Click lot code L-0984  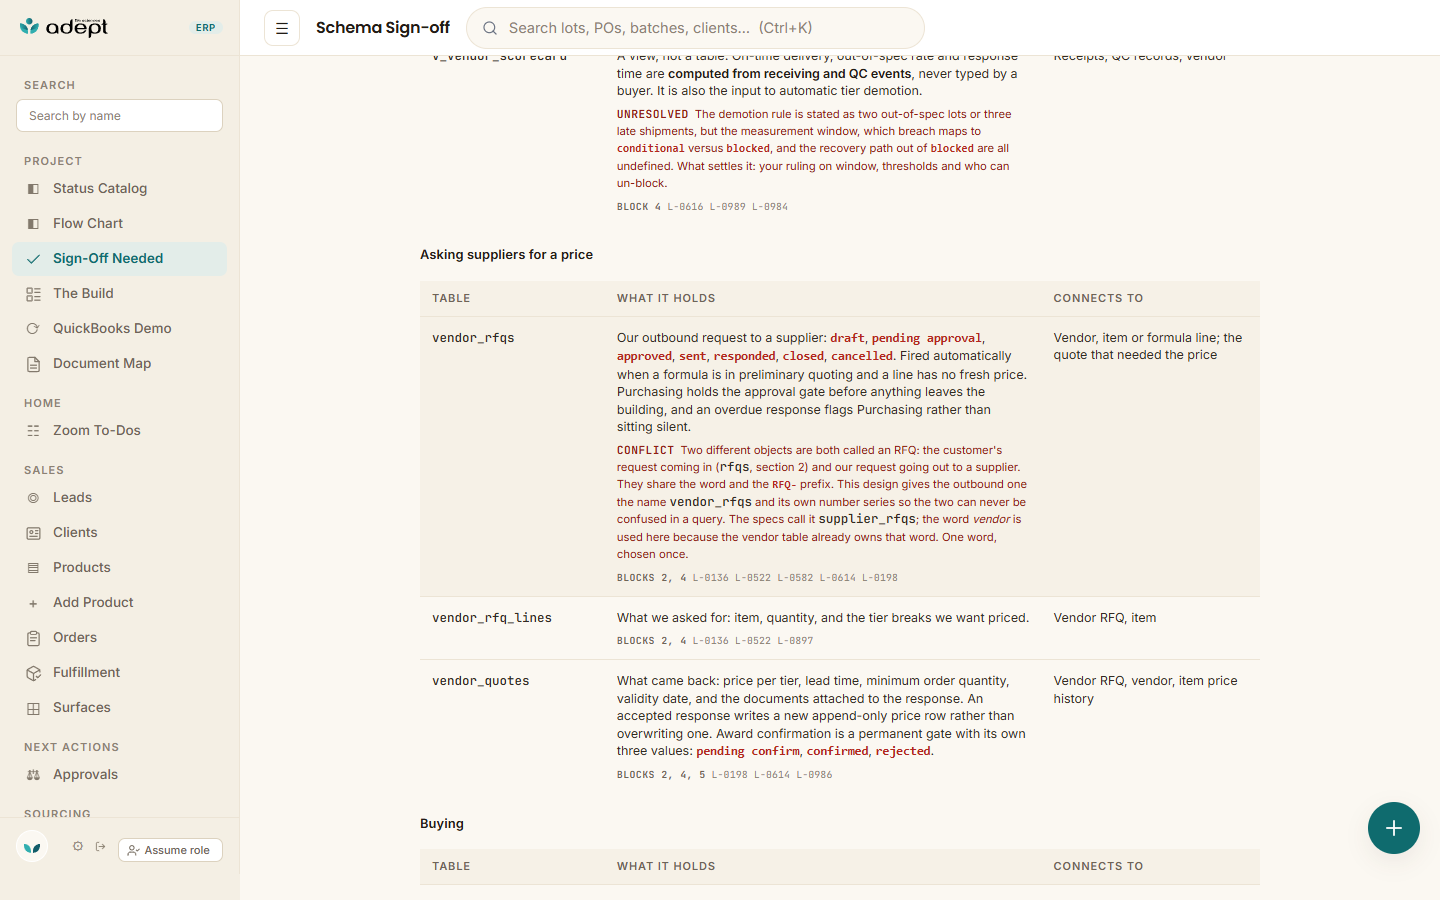click(x=770, y=207)
